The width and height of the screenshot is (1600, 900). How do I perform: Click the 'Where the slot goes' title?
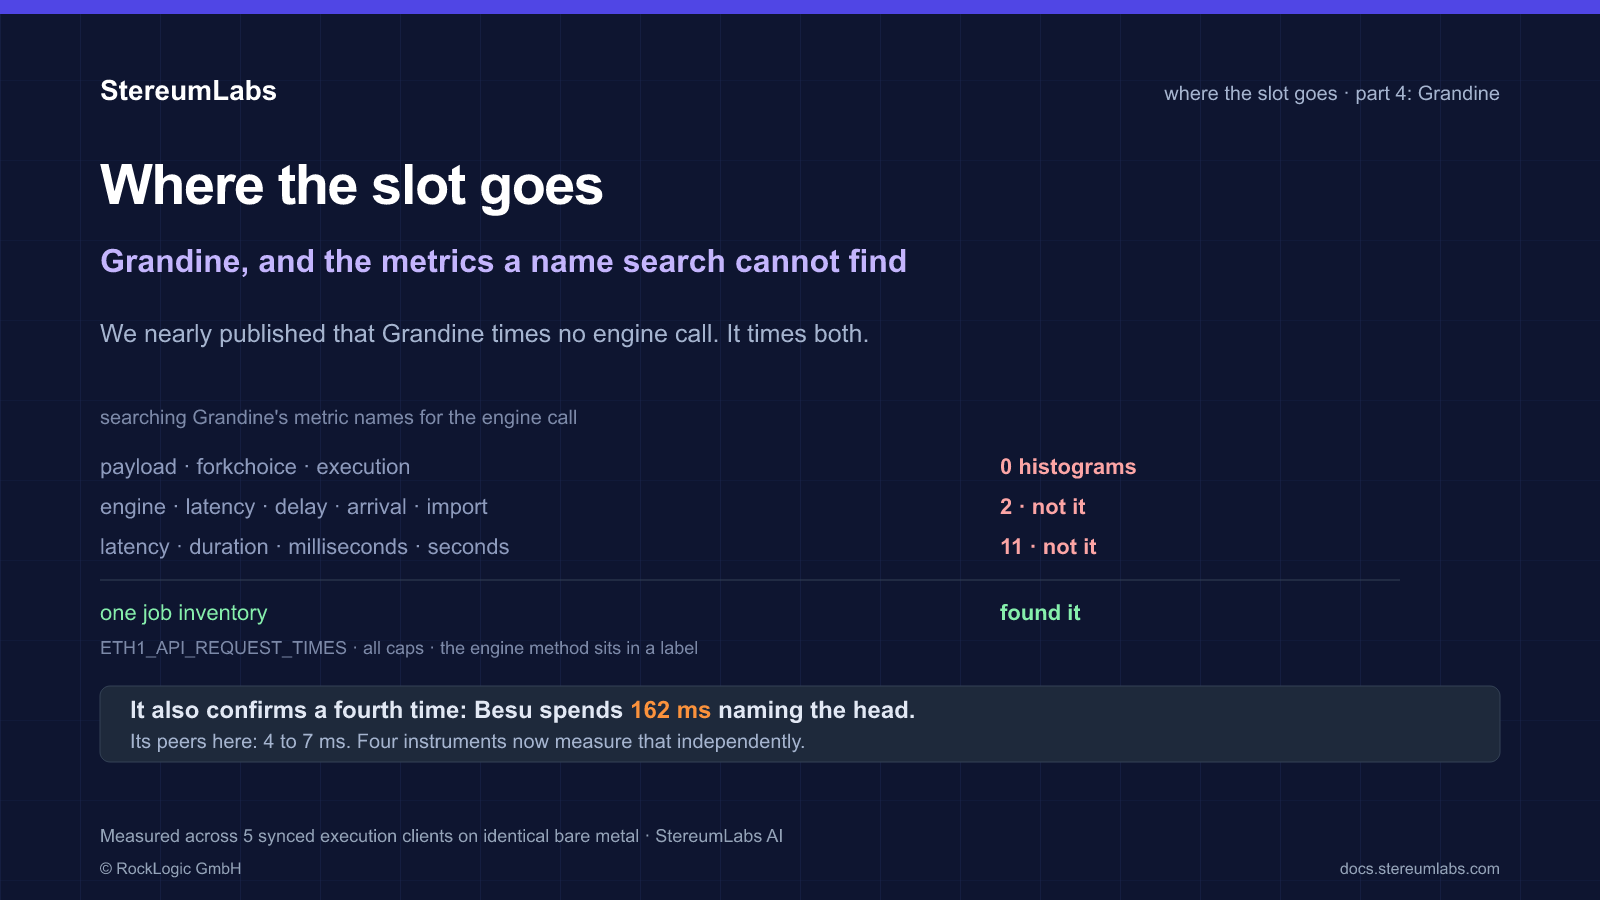click(352, 186)
